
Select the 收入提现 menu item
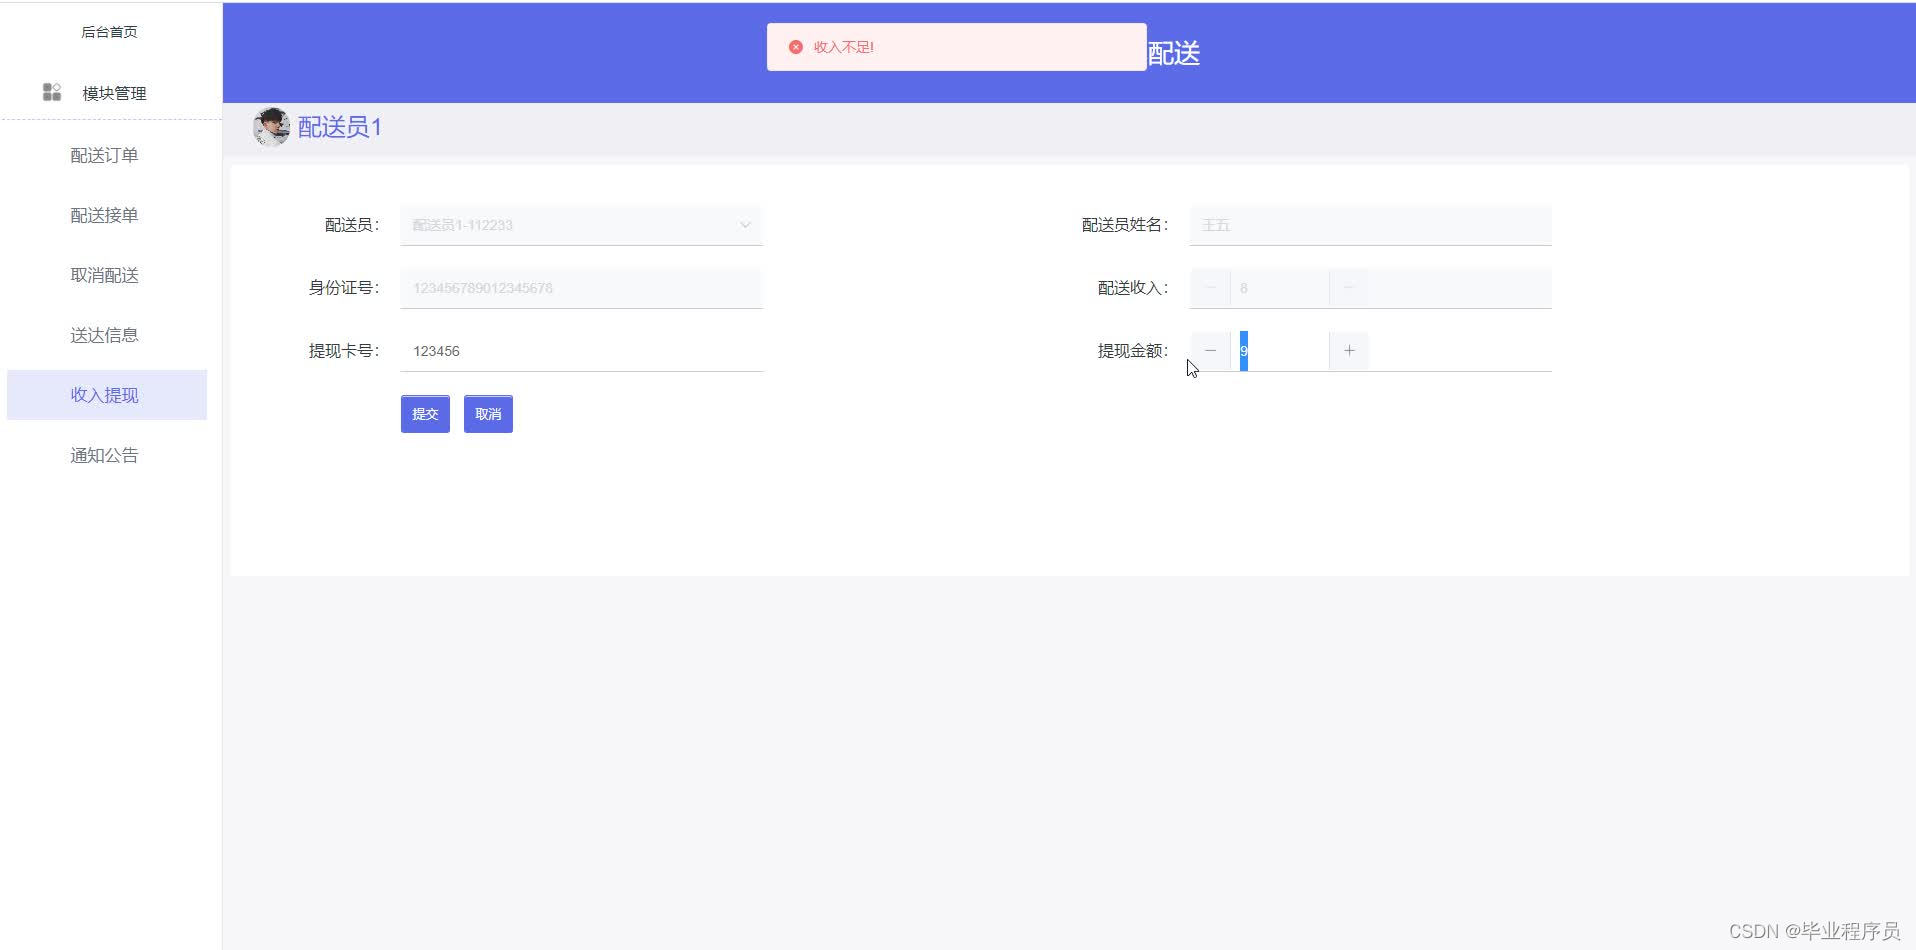[107, 395]
